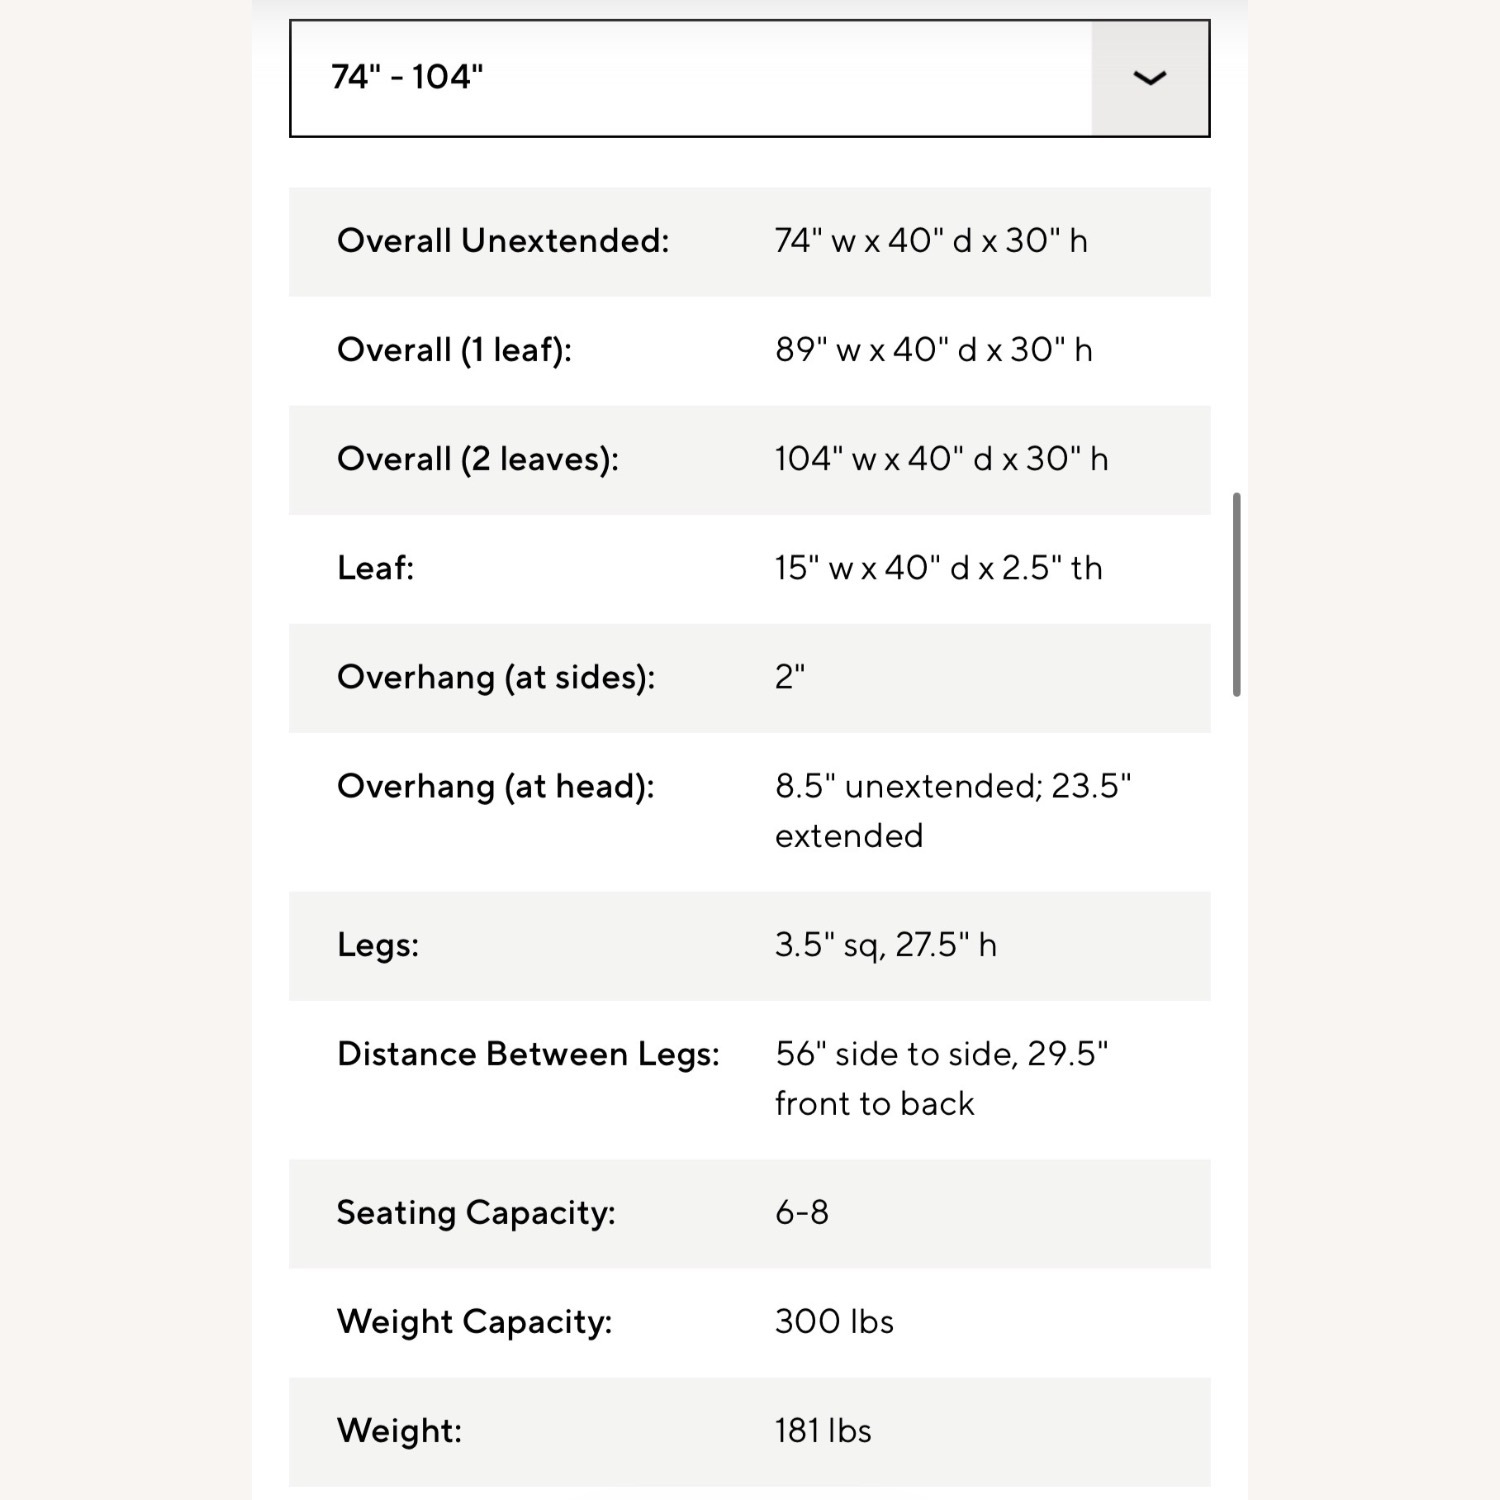Click the Overhang (at head) label
Viewport: 1500px width, 1500px height.
click(496, 787)
